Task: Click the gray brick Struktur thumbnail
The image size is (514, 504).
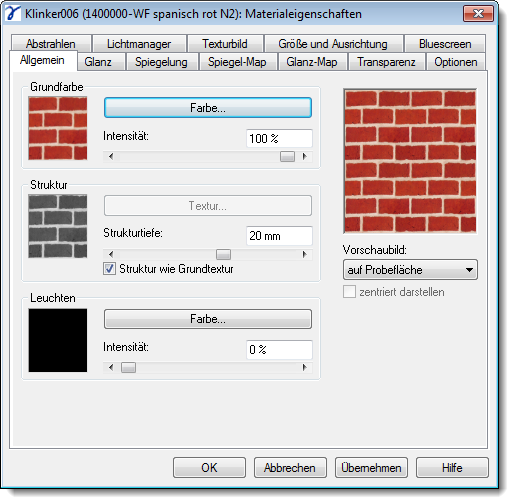Action: [58, 226]
